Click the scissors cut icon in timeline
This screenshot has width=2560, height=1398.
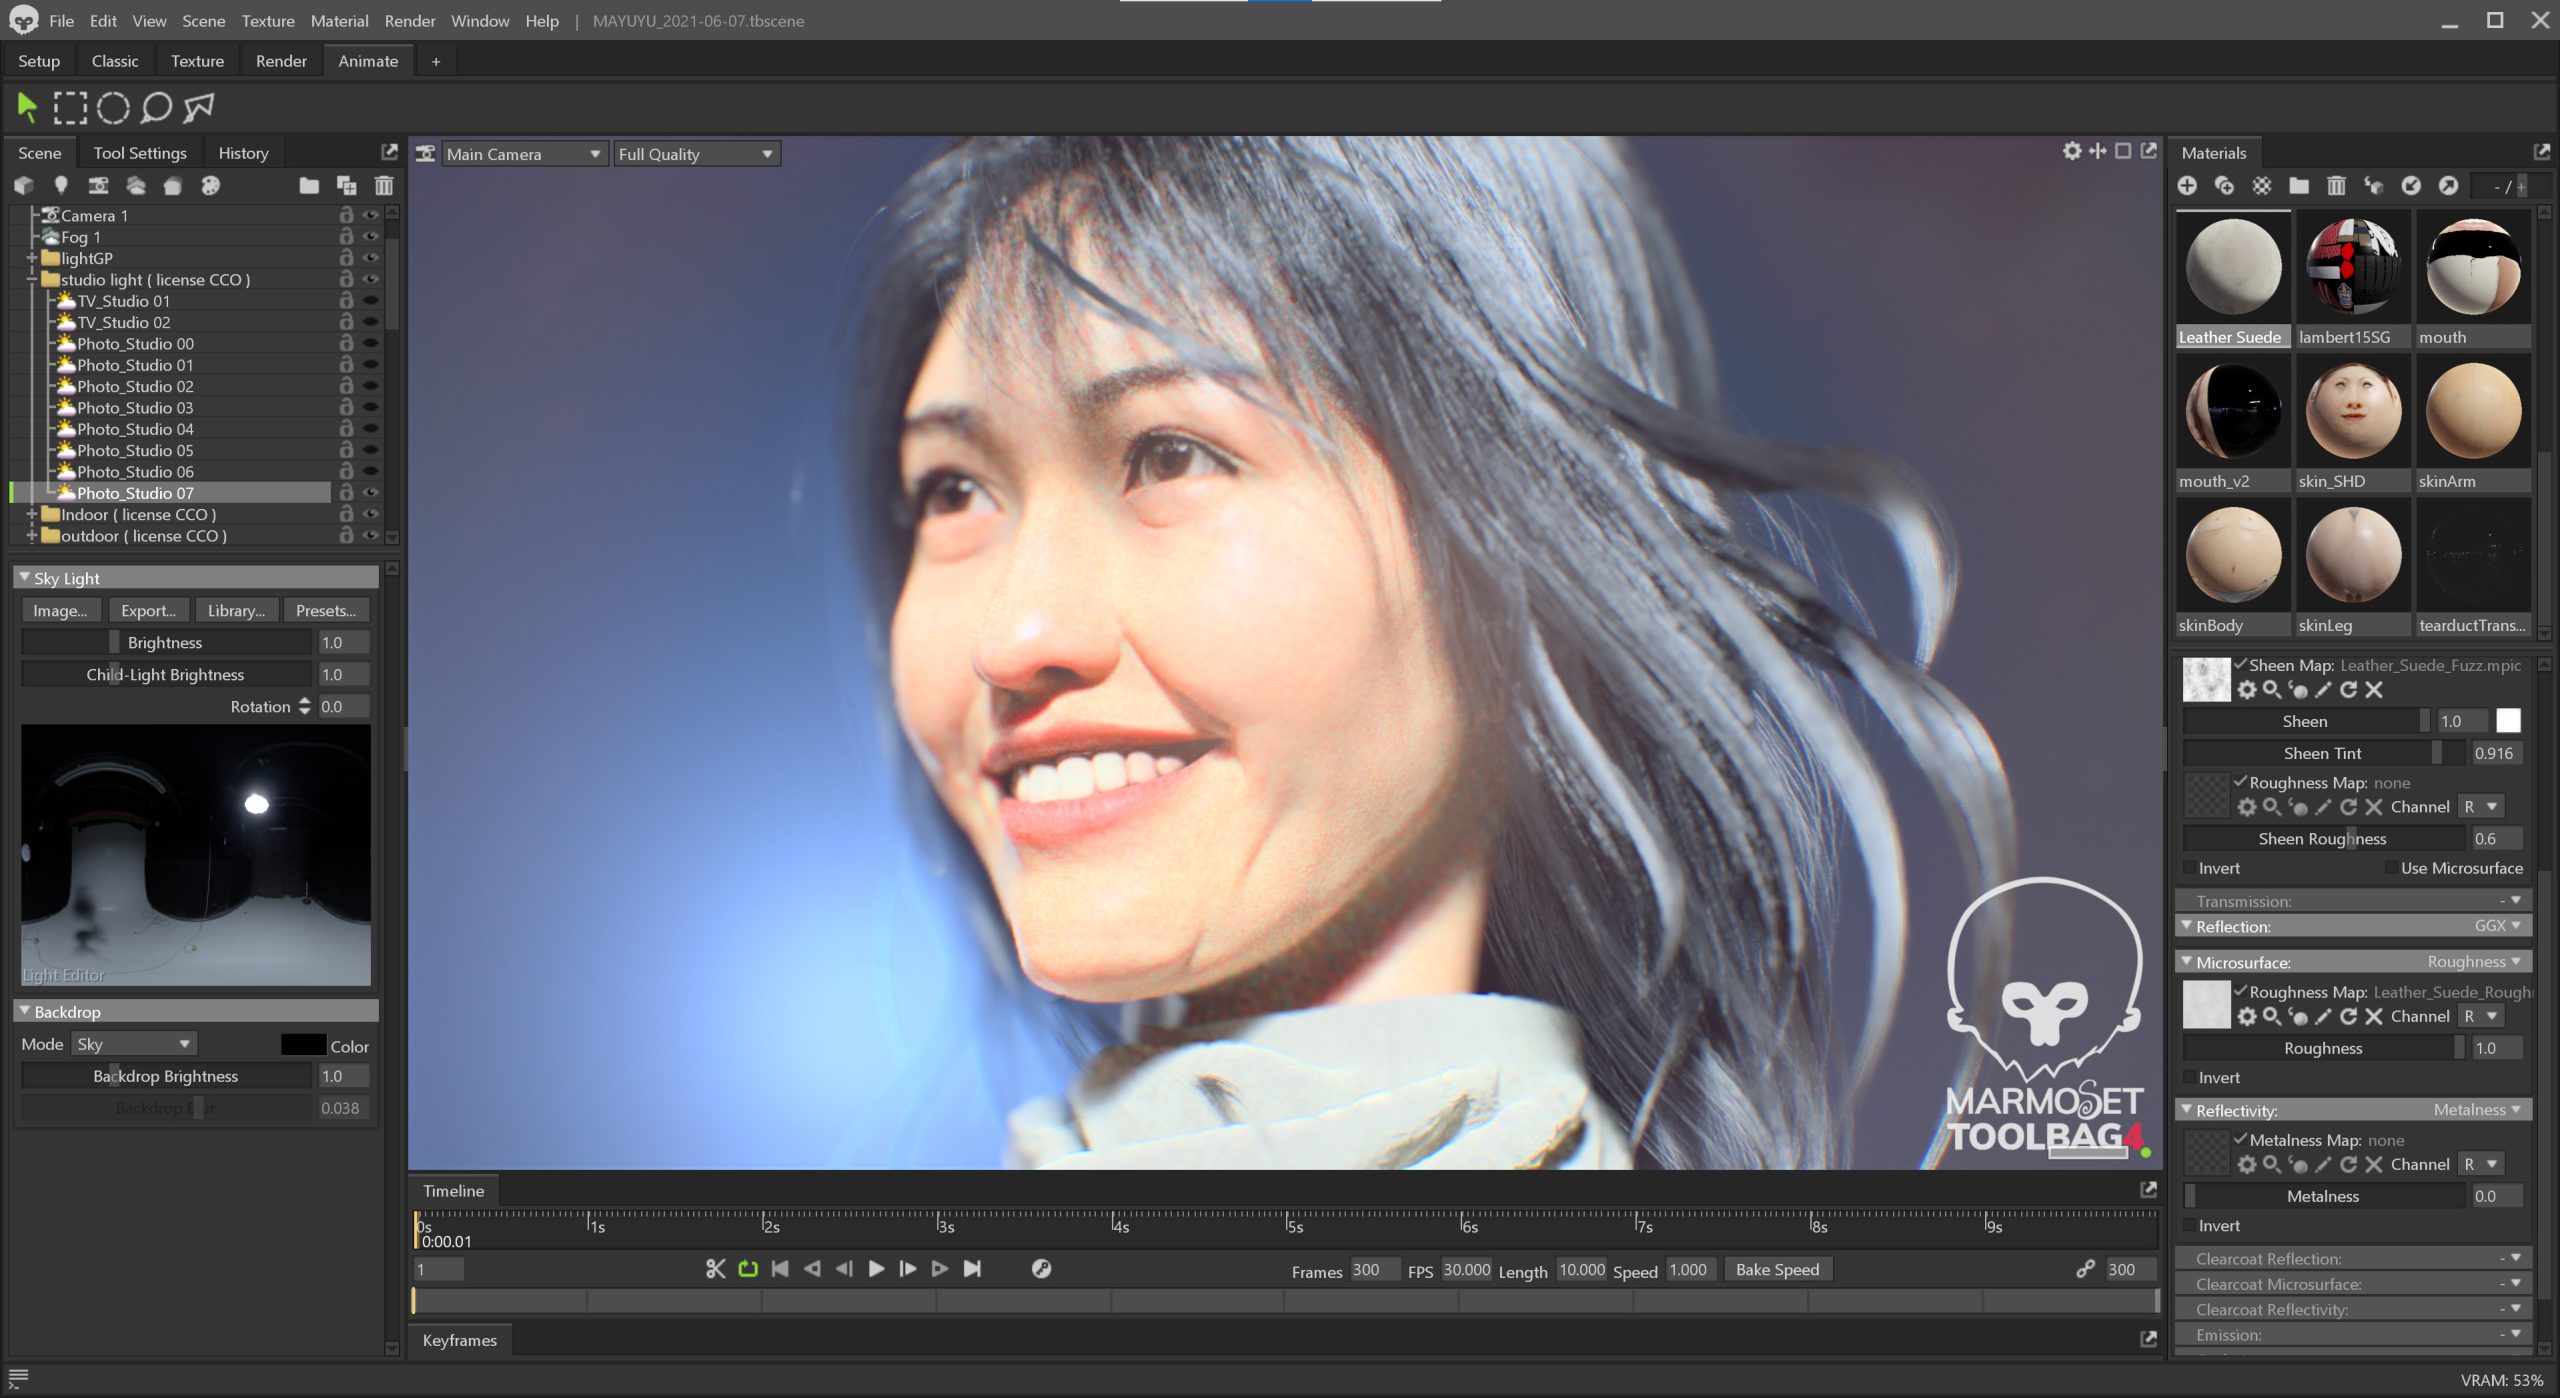[x=715, y=1269]
